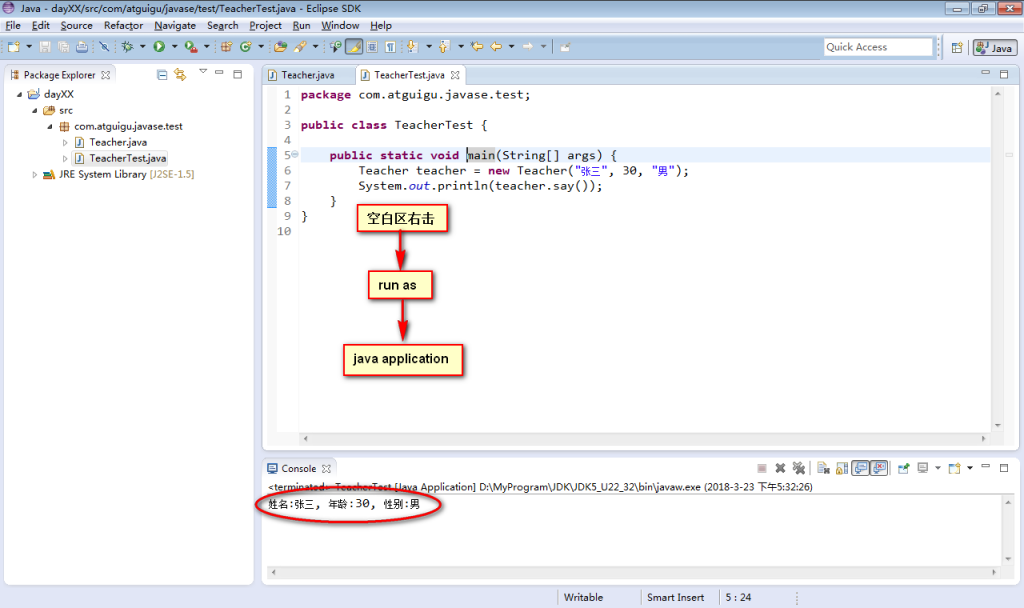This screenshot has width=1024, height=608.
Task: Toggle the Skip All Breakpoints icon
Action: [x=104, y=47]
